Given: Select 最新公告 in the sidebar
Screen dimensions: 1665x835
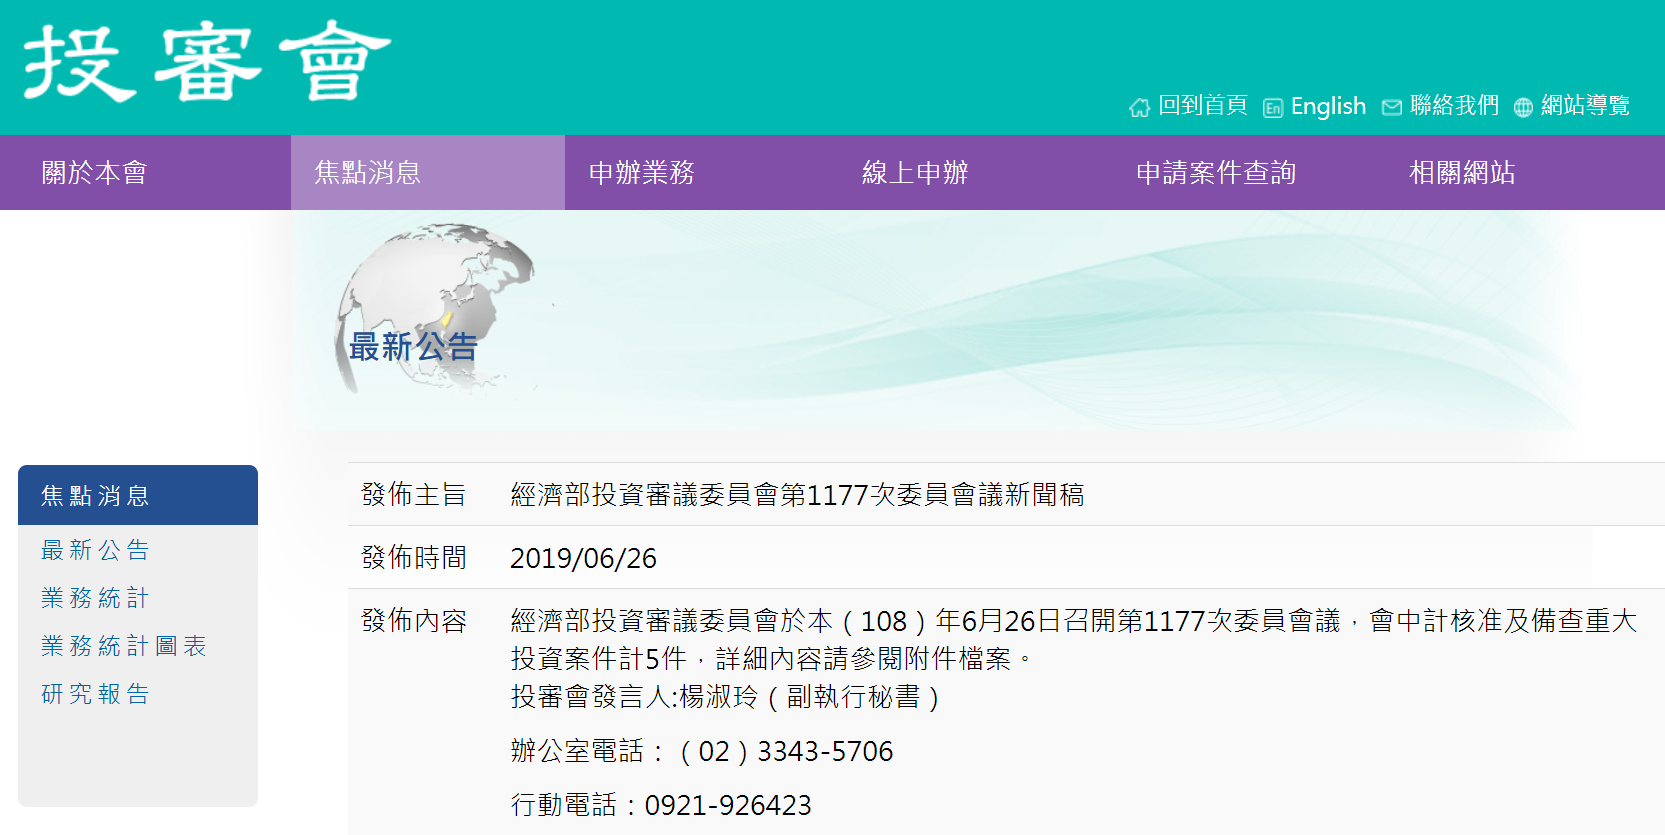Looking at the screenshot, I should click(95, 550).
